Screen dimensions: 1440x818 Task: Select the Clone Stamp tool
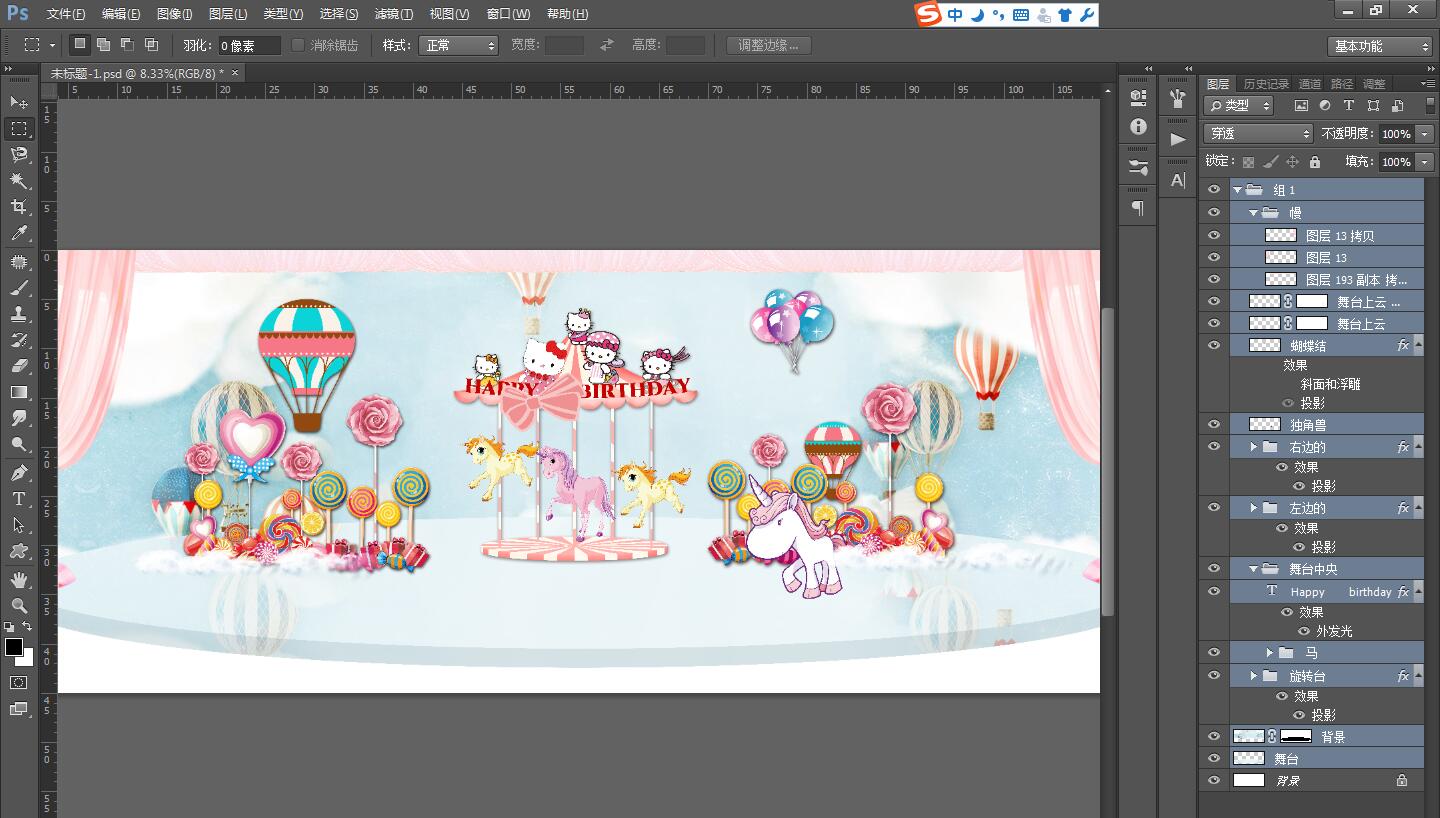pos(19,313)
